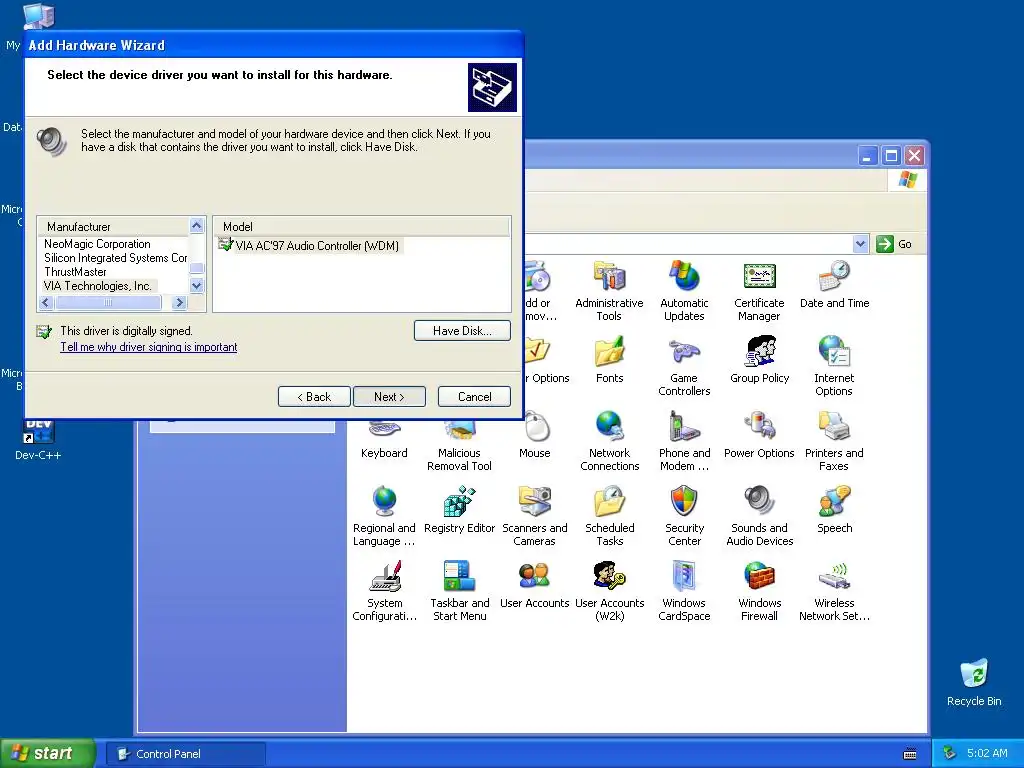Screen dimensions: 1024x768
Task: Click Next button in wizard
Action: 389,396
